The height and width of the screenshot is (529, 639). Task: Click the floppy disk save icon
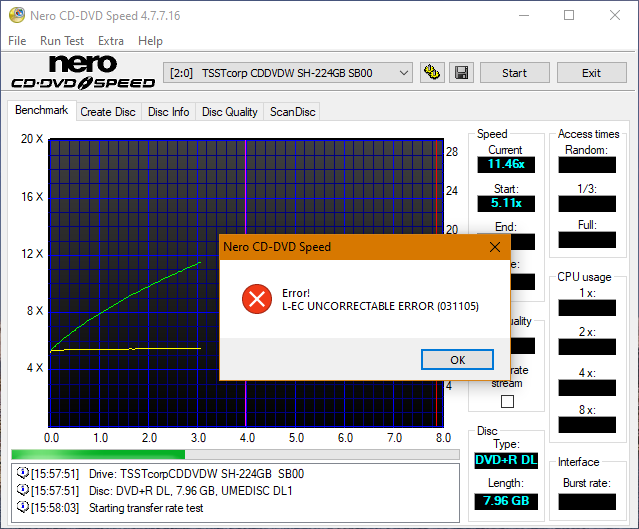pos(461,73)
